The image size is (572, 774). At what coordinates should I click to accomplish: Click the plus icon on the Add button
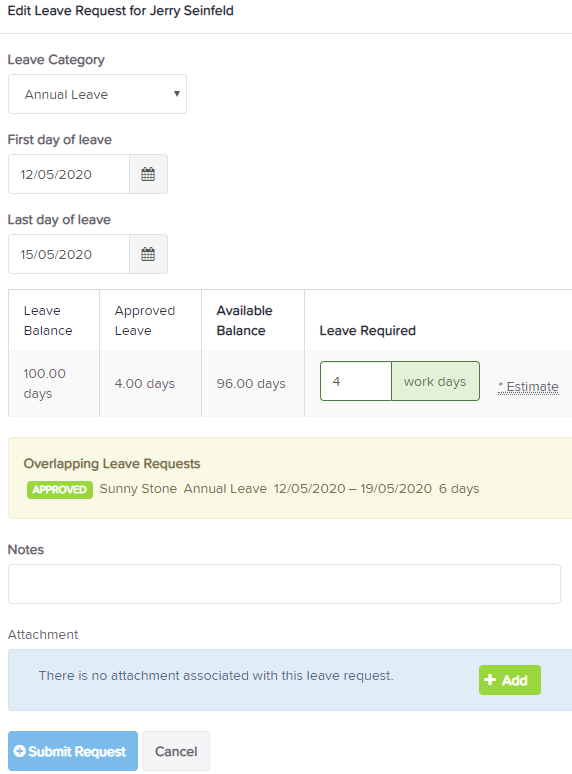click(x=490, y=680)
